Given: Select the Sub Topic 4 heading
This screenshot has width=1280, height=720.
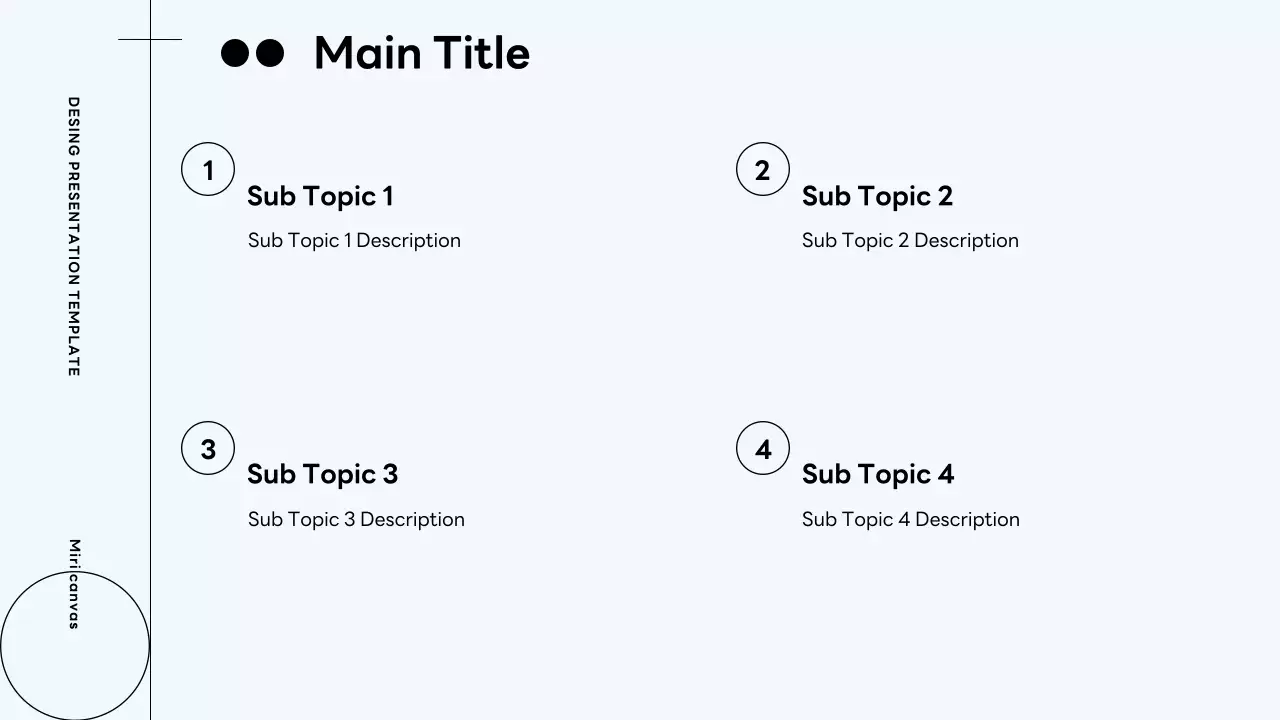Looking at the screenshot, I should click(878, 474).
